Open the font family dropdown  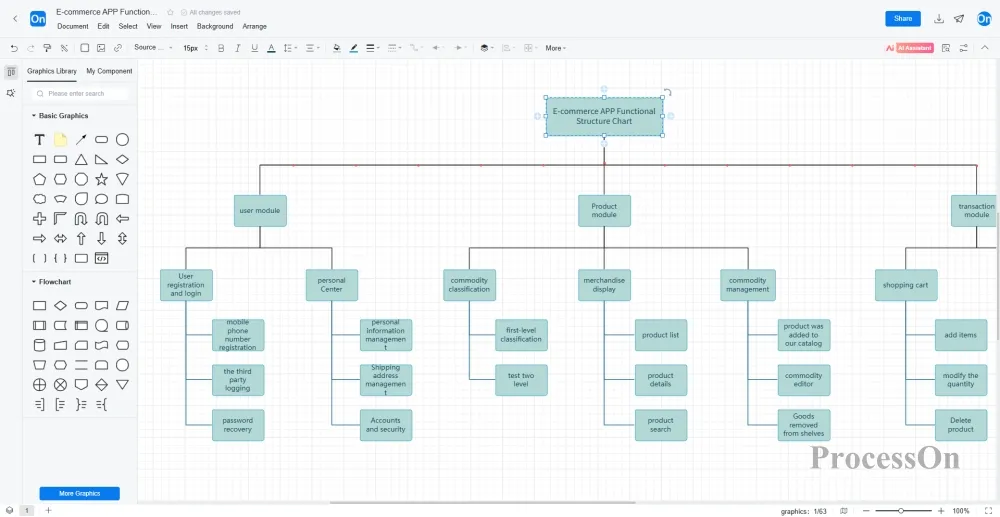tap(153, 48)
